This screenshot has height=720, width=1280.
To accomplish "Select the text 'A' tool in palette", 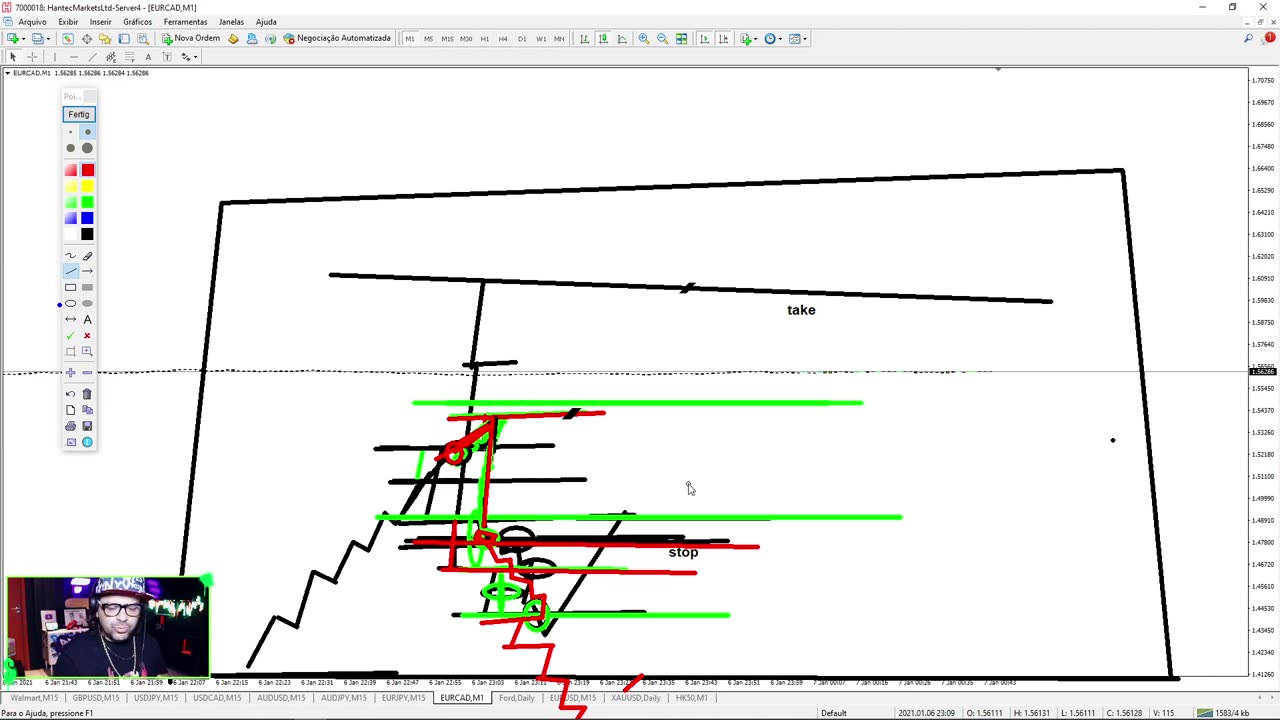I will click(x=87, y=319).
